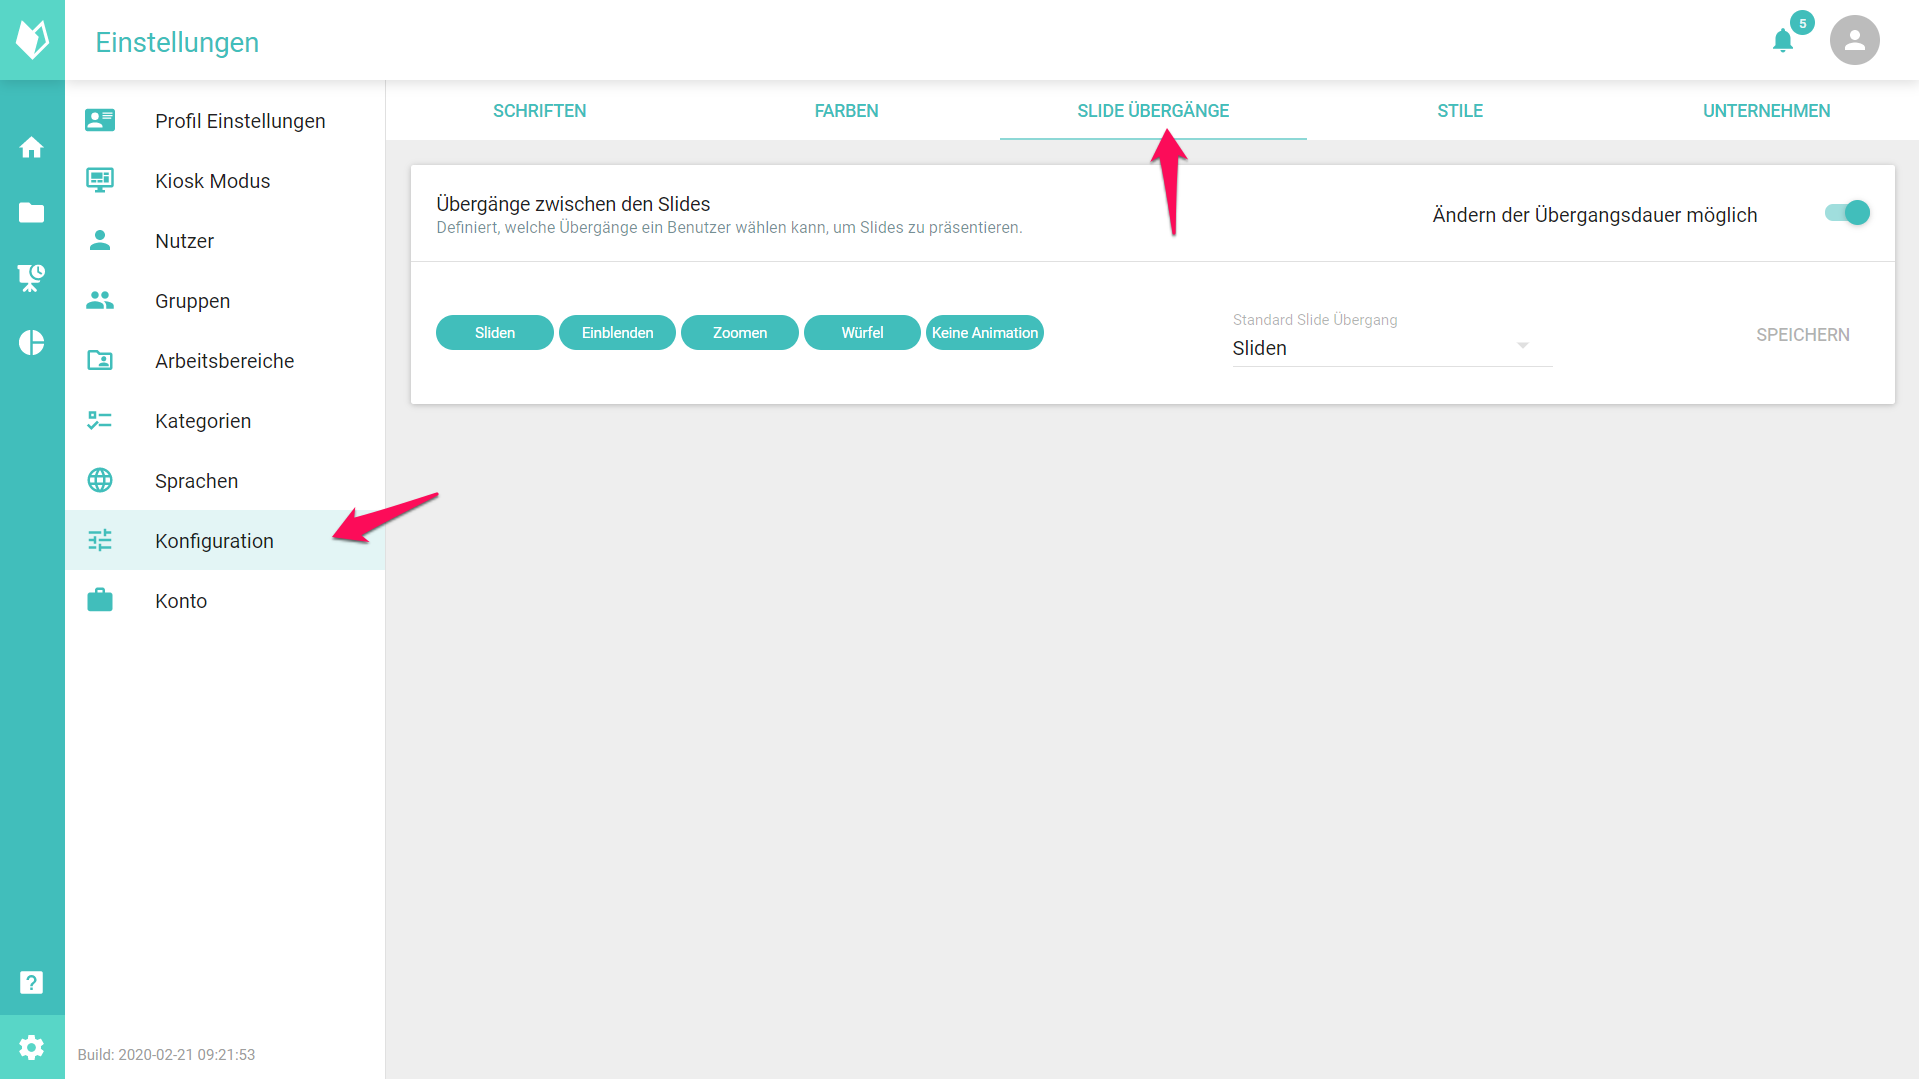The image size is (1919, 1079).
Task: Open the help question mark icon
Action: point(32,982)
